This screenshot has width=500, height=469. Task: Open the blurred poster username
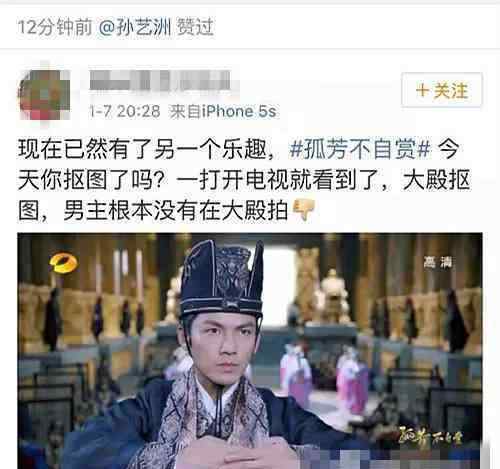tap(160, 80)
